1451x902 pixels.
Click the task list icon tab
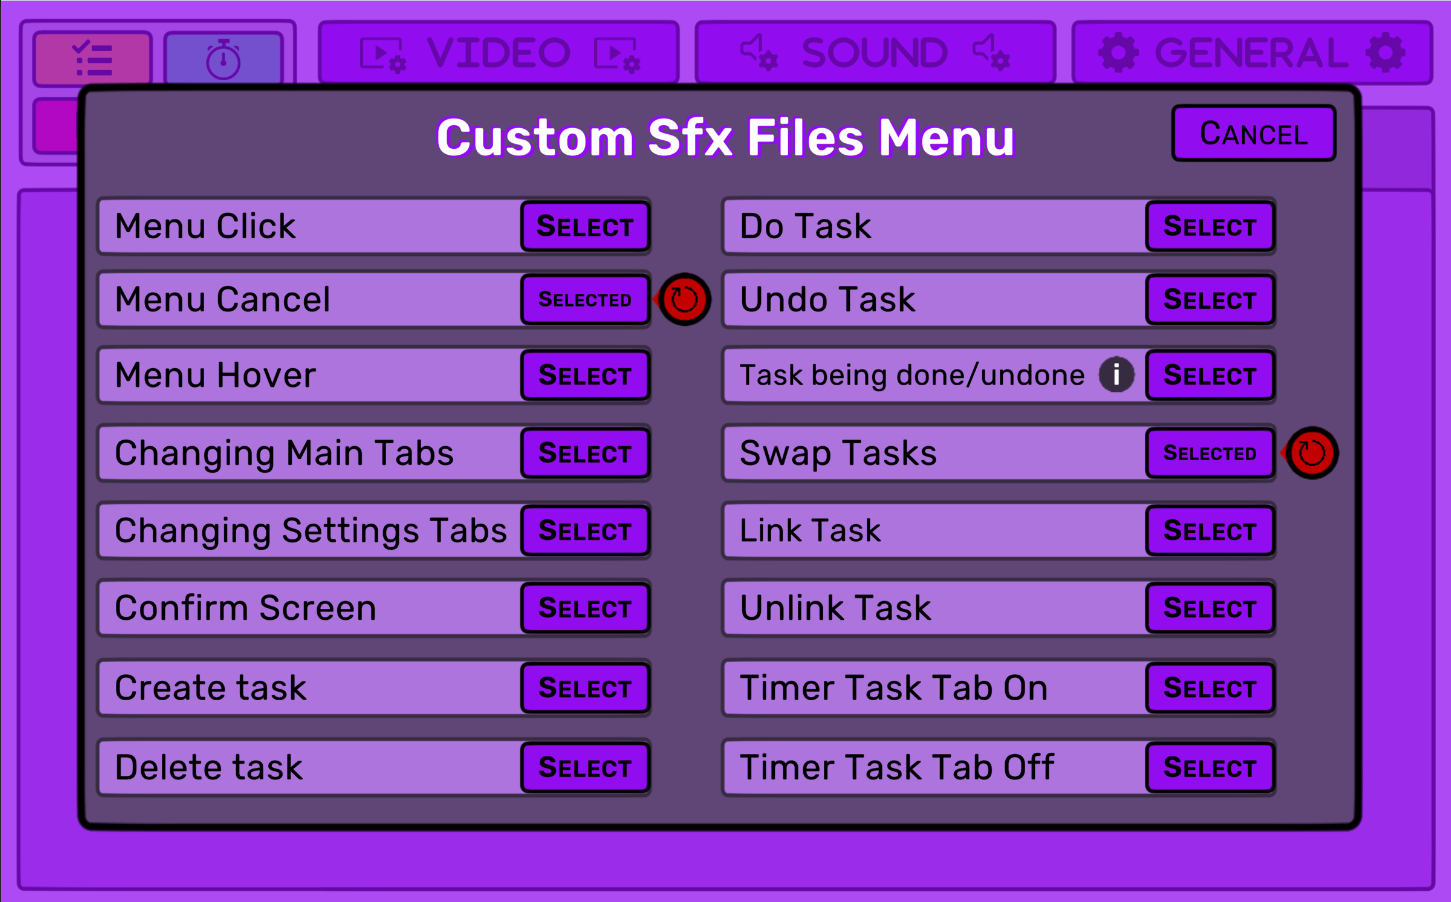pos(92,58)
